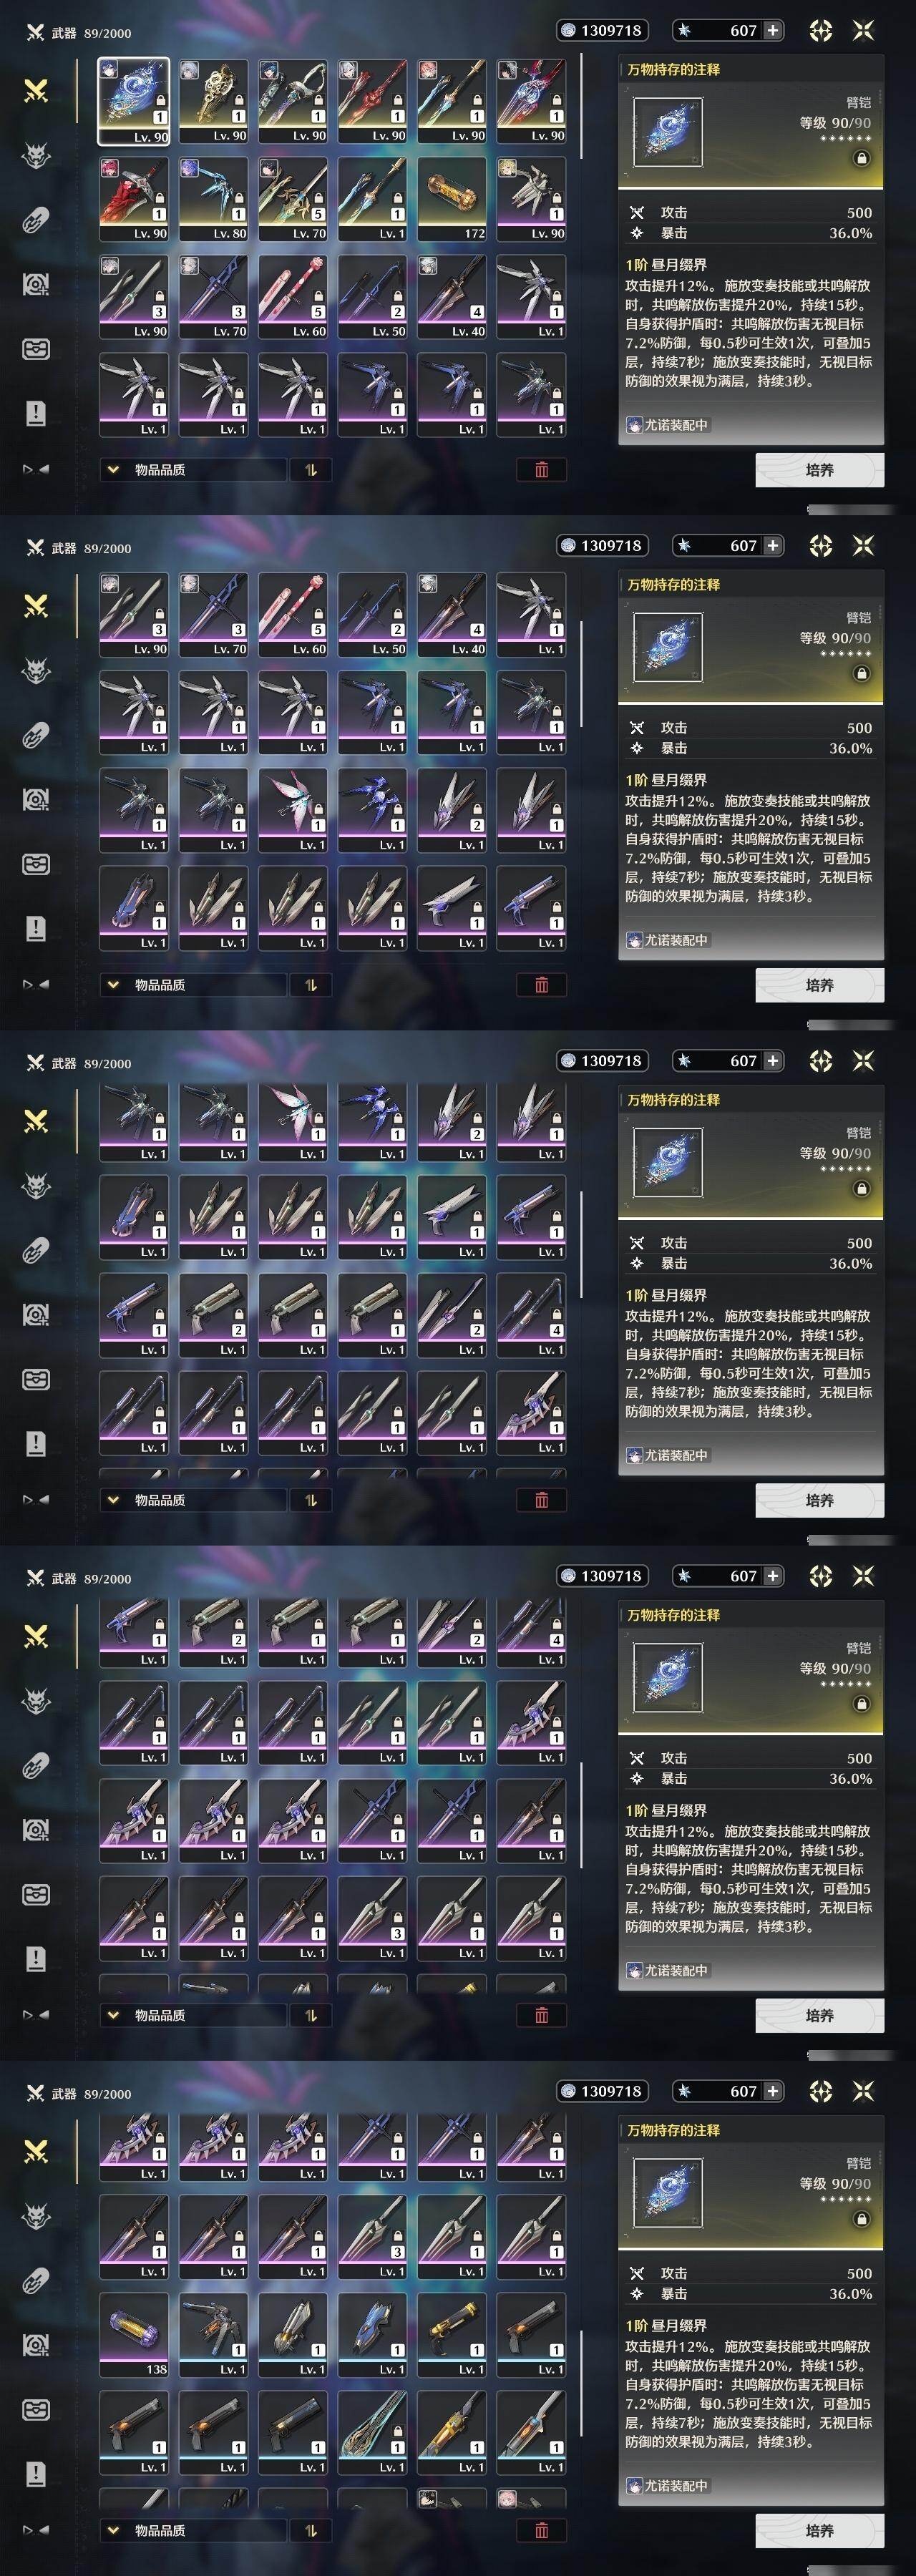Viewport: 916px width, 2576px height.
Task: Select the purple tube item numbered 138
Action: coord(133,2334)
